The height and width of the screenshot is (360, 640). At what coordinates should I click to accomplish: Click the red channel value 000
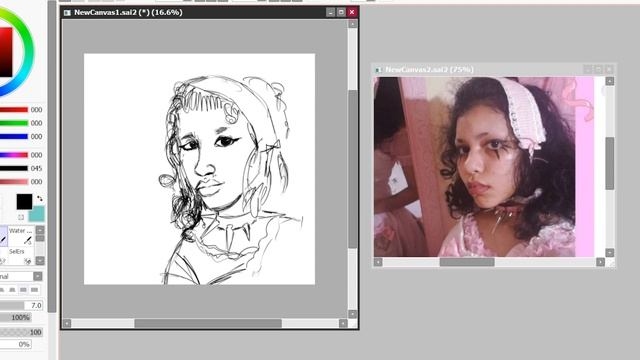pos(36,110)
